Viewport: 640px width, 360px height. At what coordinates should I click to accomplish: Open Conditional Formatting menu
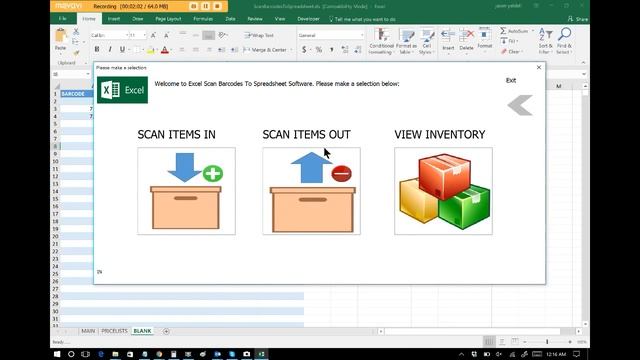381,41
